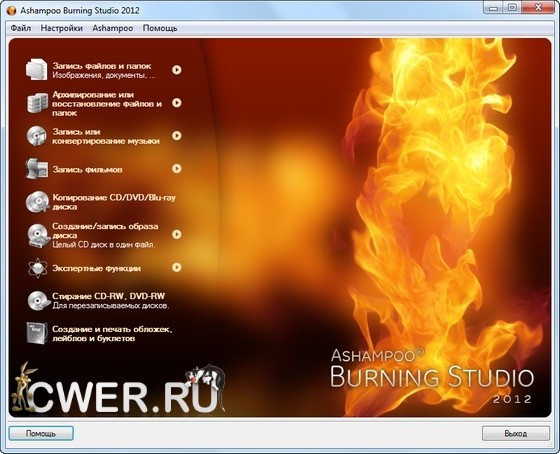This screenshot has width=560, height=454.
Task: Click the backup/restore database disks icon
Action: coord(37,103)
